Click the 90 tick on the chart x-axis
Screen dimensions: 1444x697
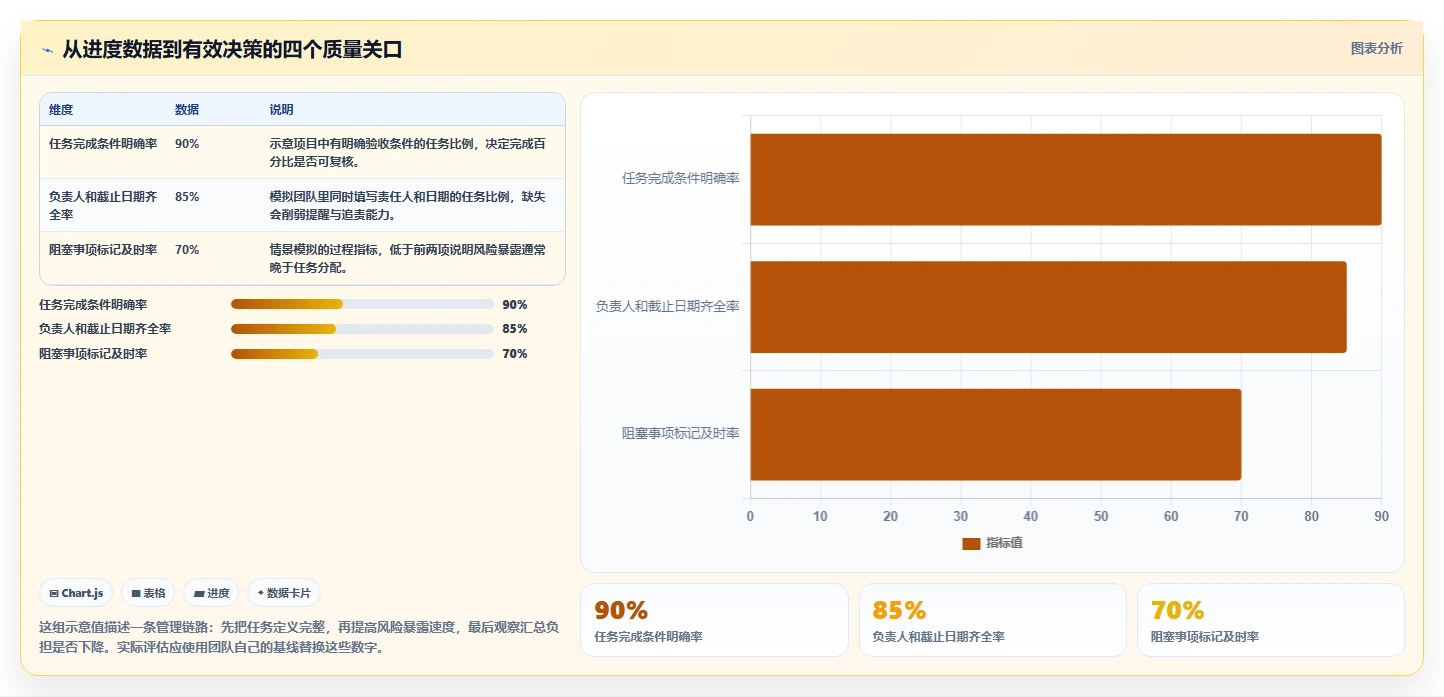point(1381,517)
